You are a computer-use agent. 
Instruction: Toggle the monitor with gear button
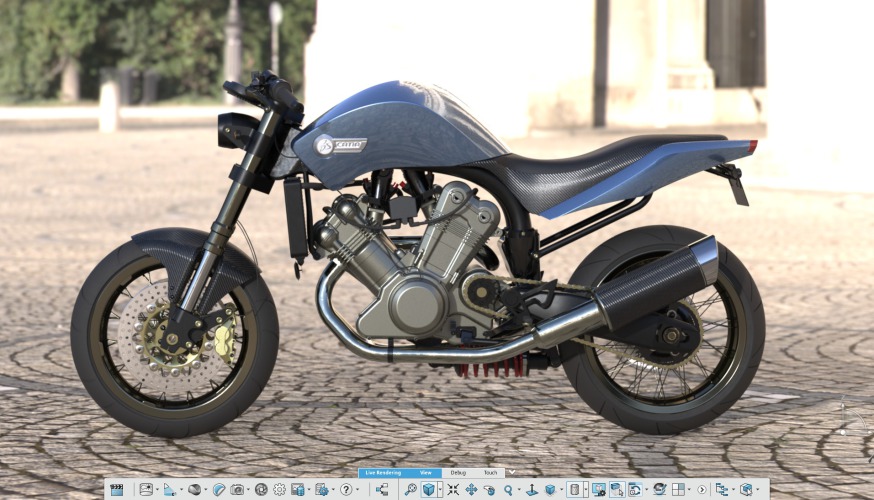599,490
